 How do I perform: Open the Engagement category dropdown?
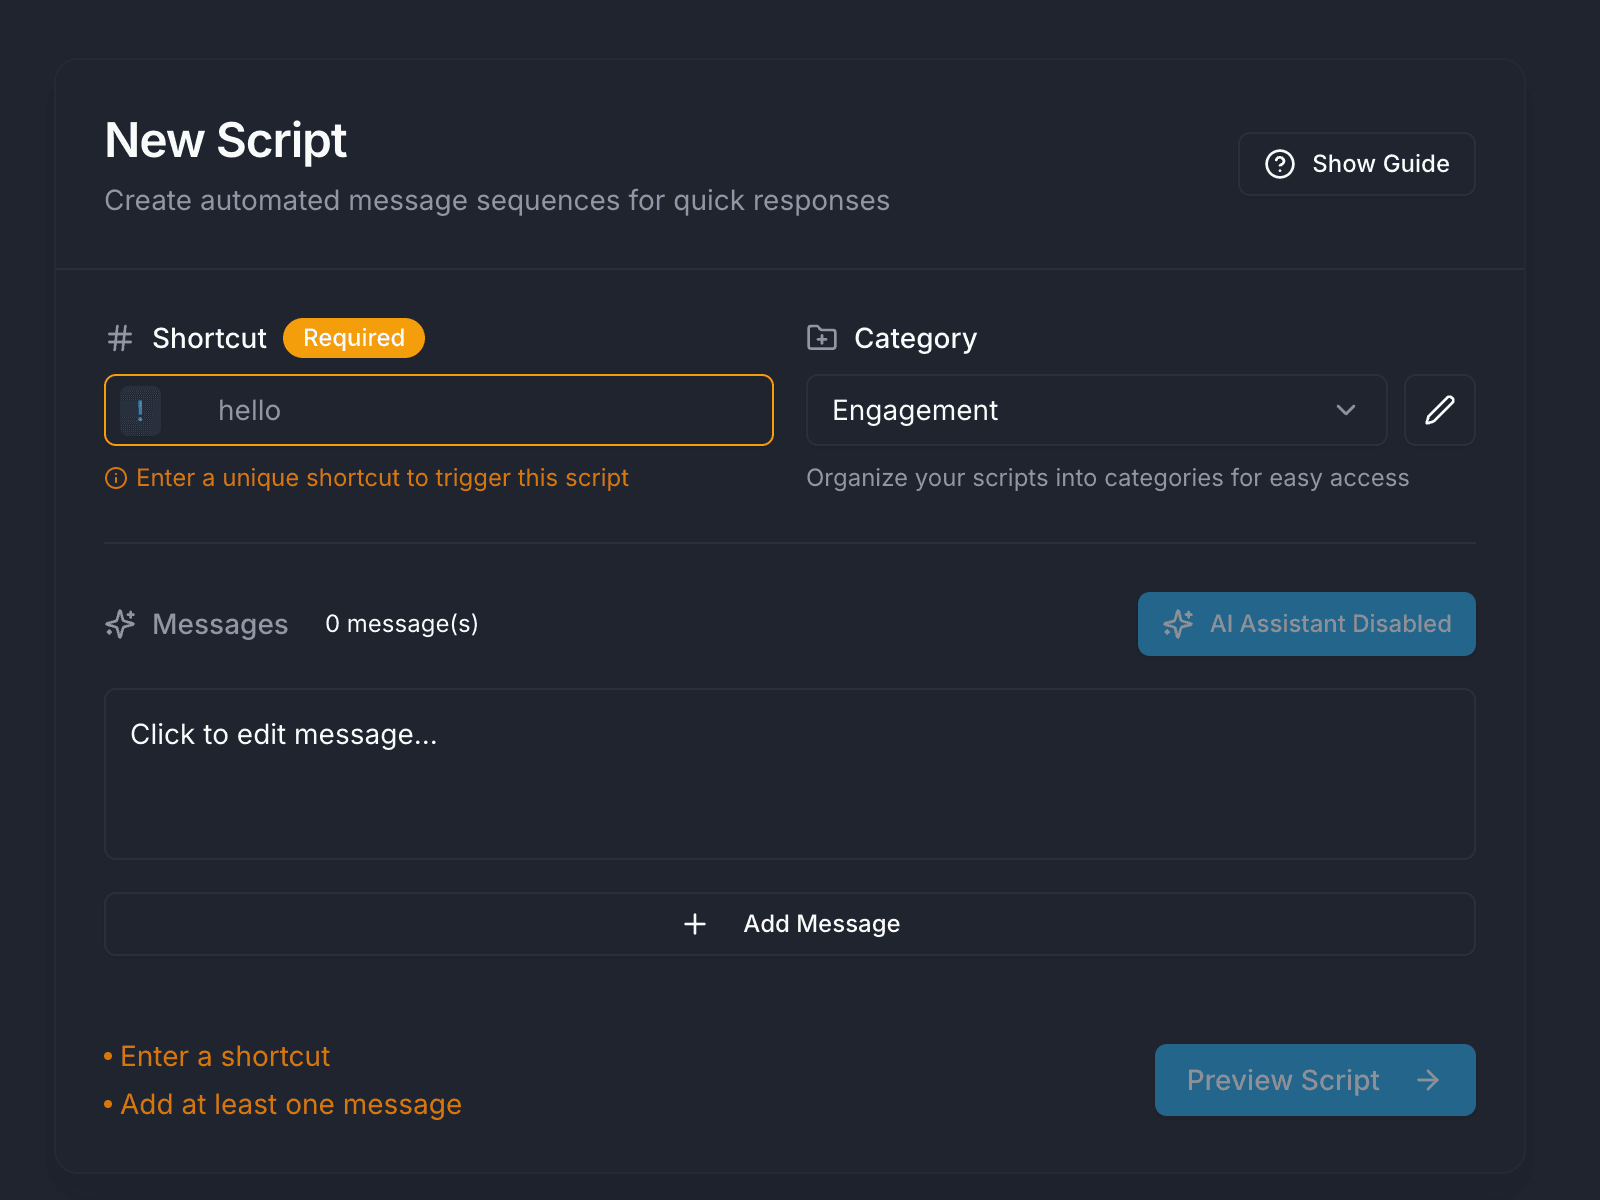(x=1096, y=410)
